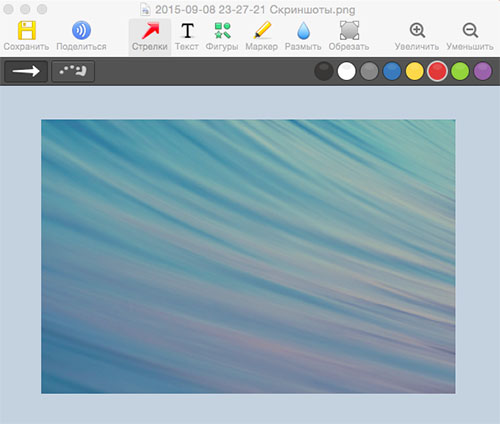This screenshot has width=500, height=424.
Task: Click the Увеличить zoom in magnifier
Action: tap(417, 30)
